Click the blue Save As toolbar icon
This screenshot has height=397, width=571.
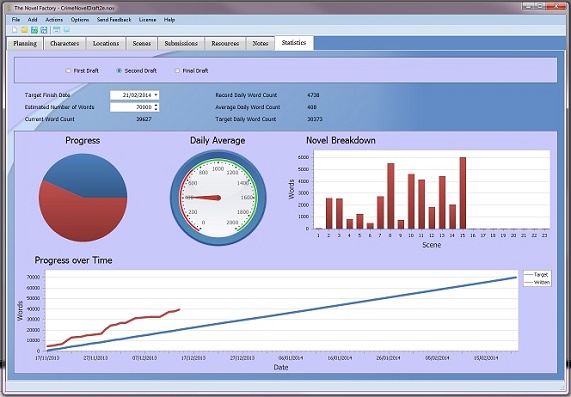pos(44,30)
